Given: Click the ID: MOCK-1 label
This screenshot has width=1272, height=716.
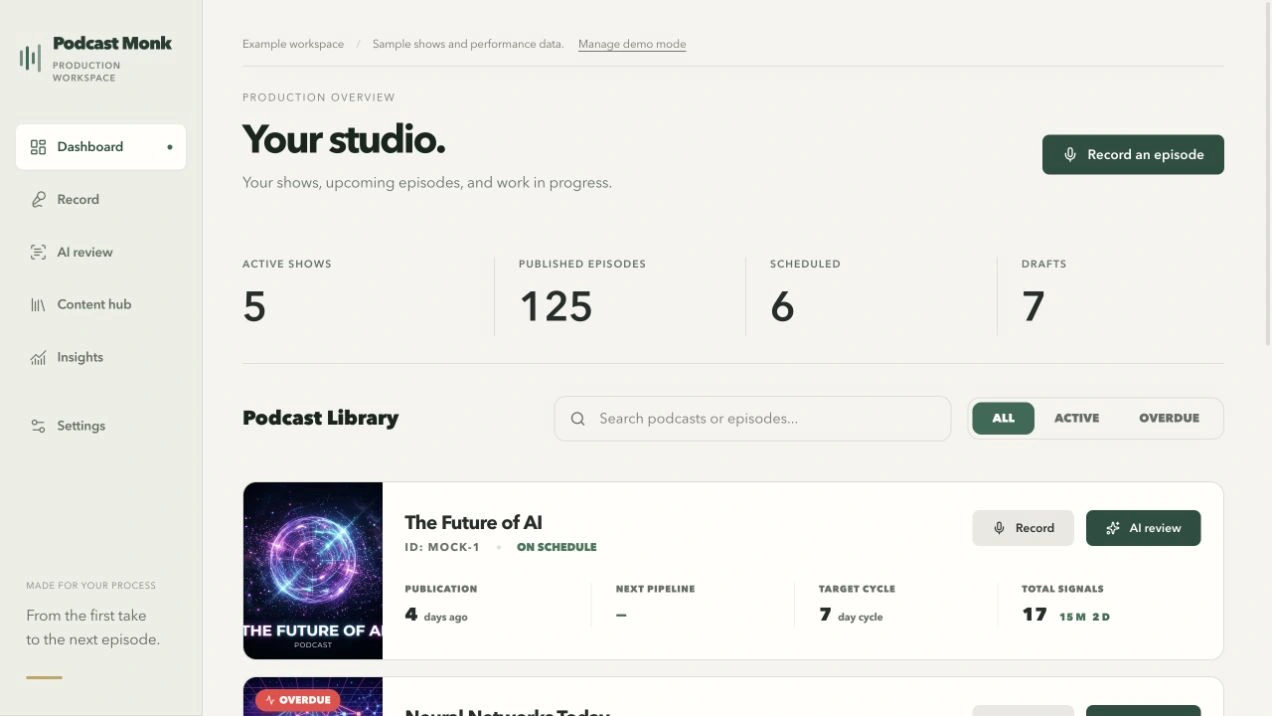Looking at the screenshot, I should [x=442, y=547].
